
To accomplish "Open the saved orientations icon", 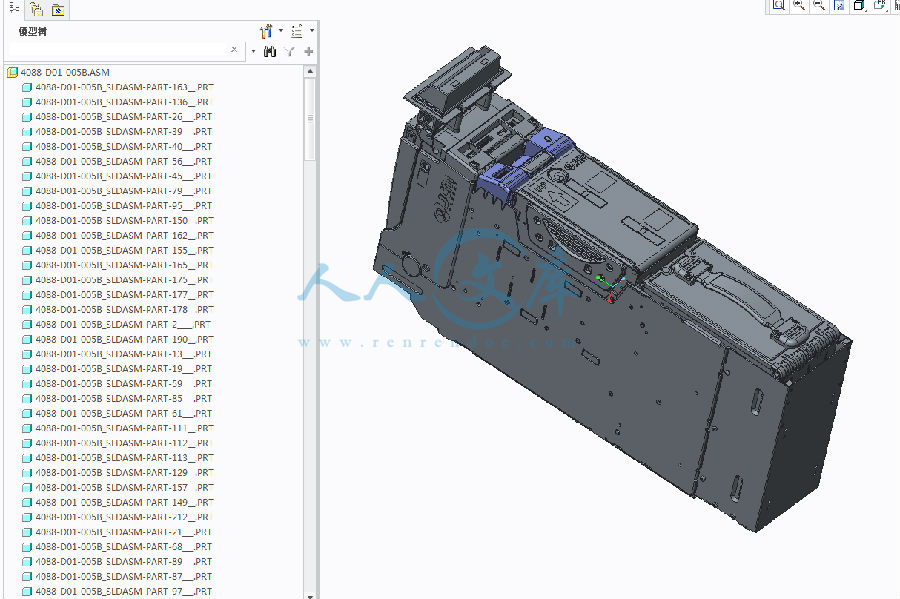I will [x=879, y=5].
